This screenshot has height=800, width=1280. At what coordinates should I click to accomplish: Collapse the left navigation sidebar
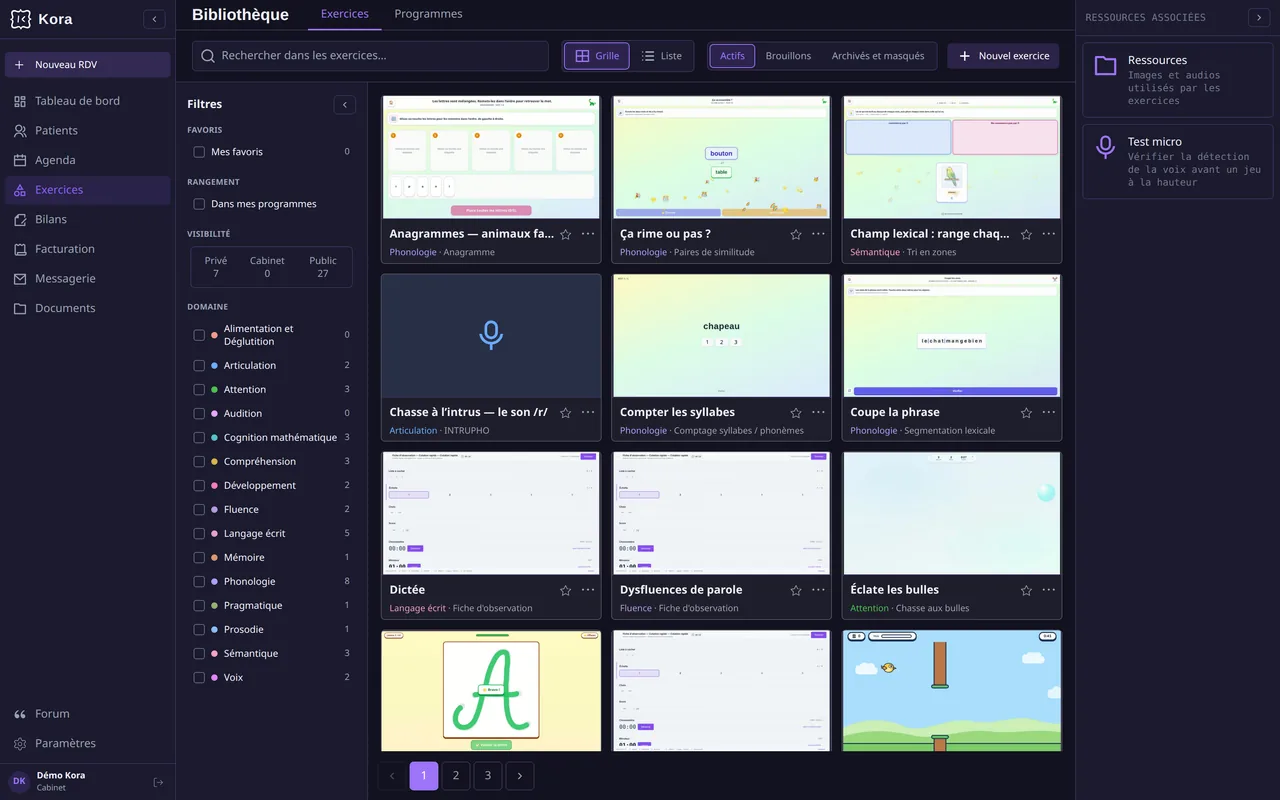(x=154, y=19)
